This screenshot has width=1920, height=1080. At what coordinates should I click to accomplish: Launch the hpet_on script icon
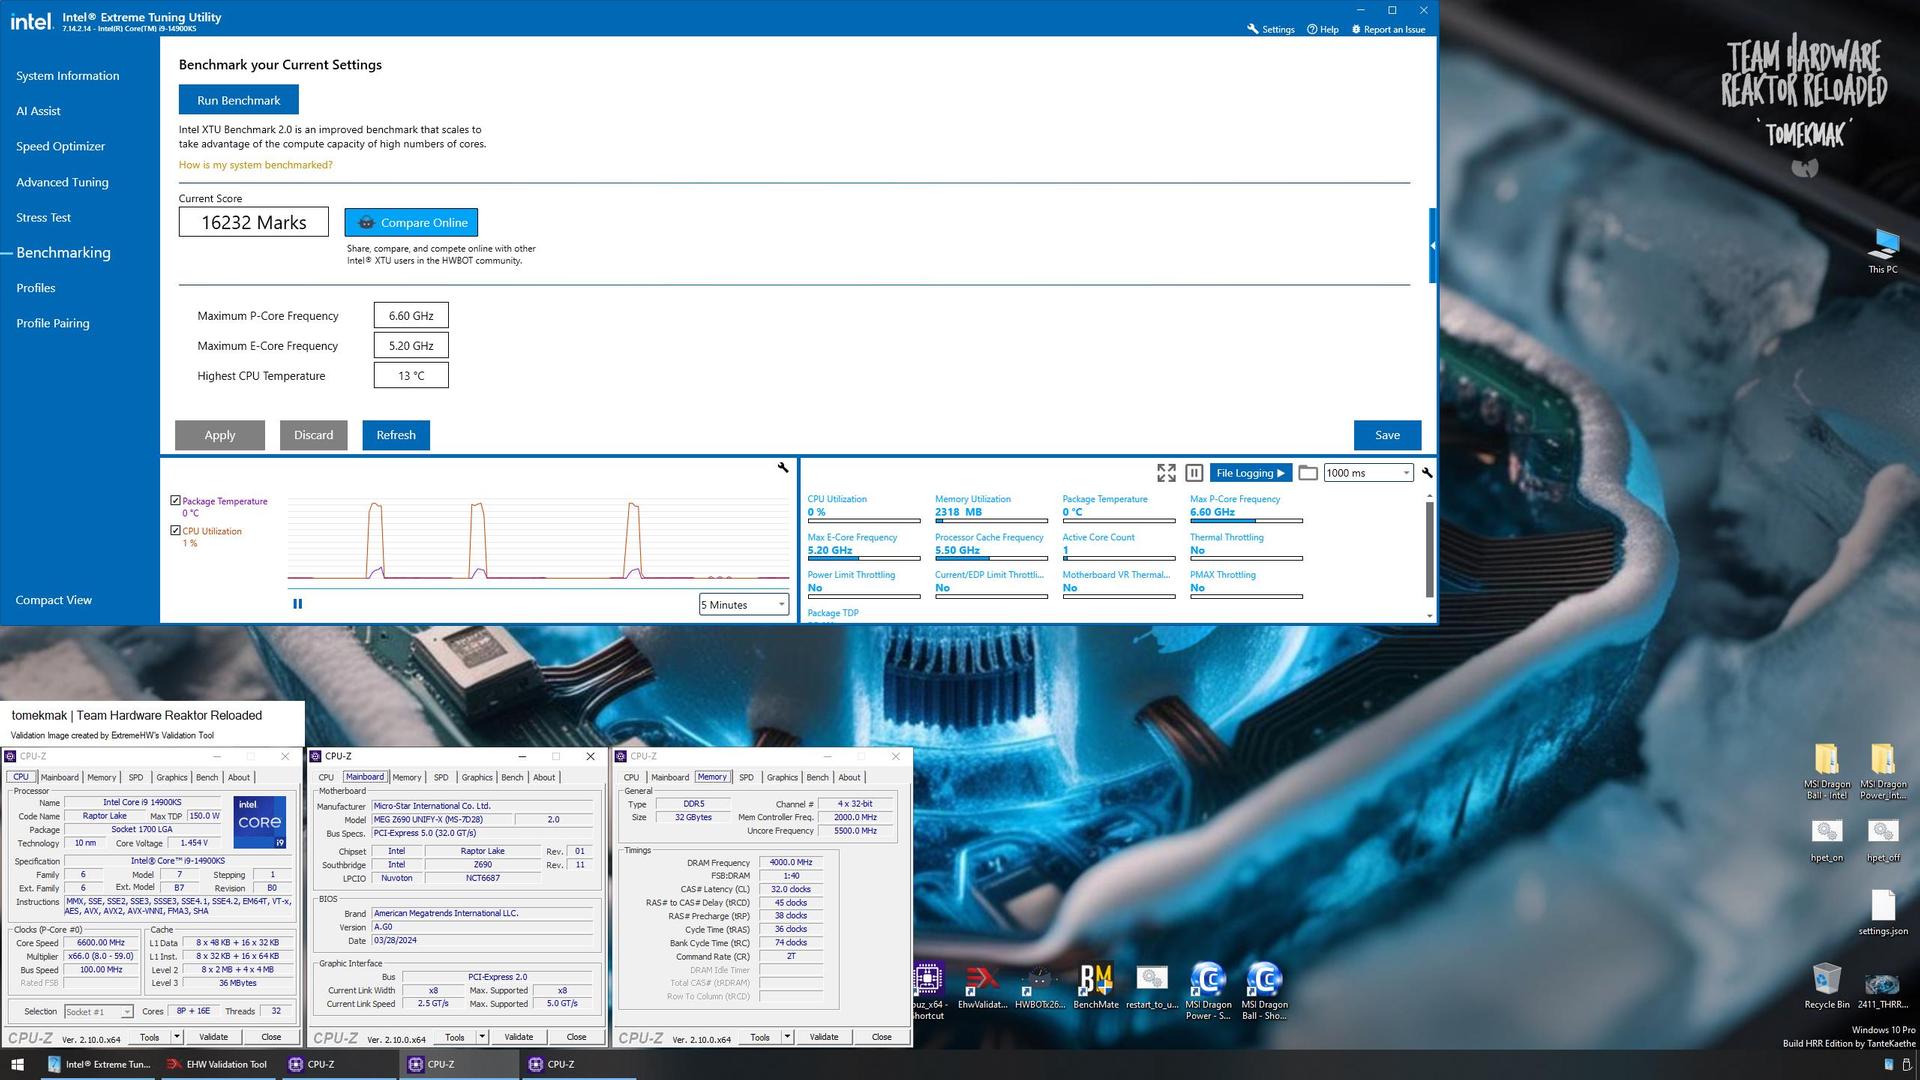point(1827,840)
